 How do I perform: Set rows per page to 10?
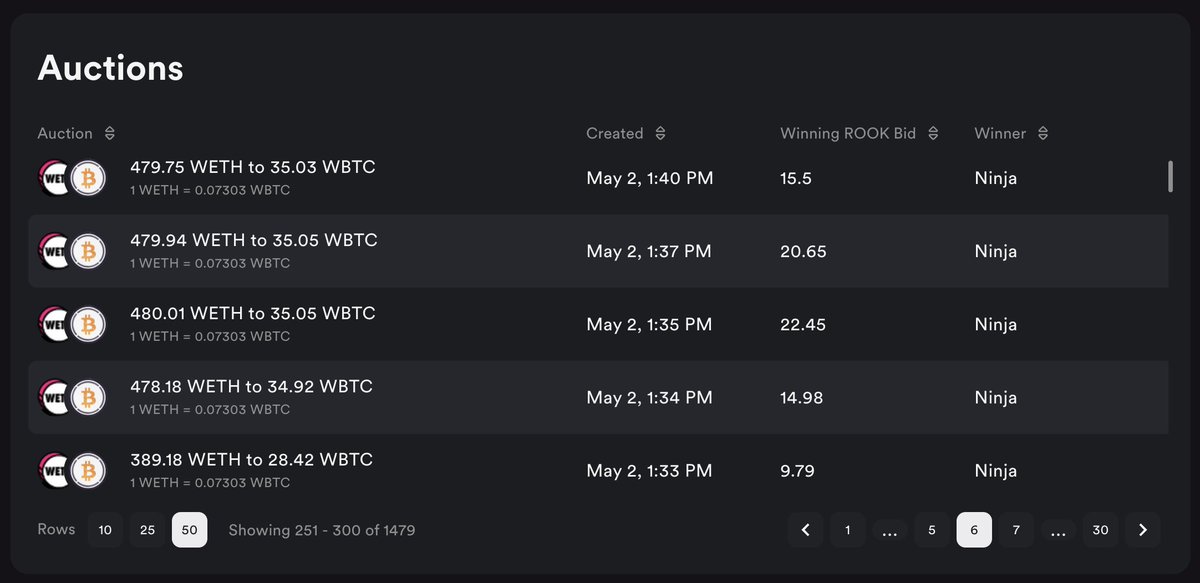105,530
